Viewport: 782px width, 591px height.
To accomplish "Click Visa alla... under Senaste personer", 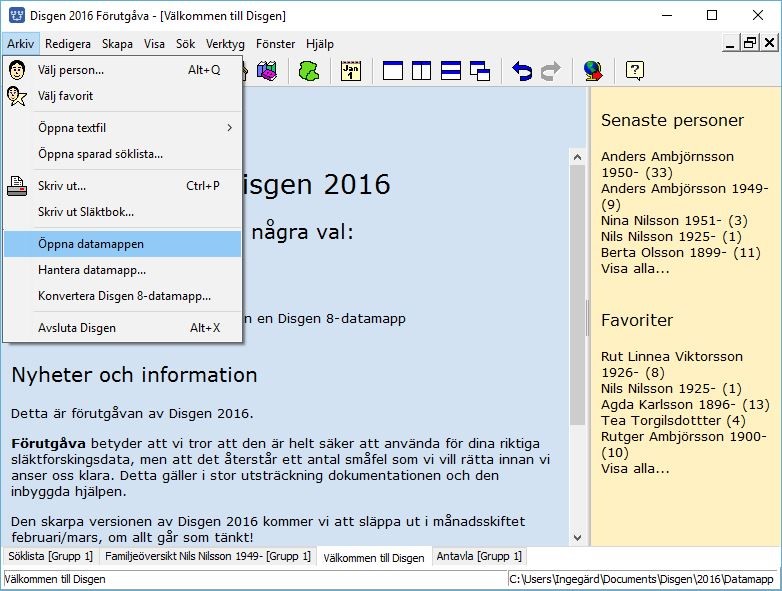I will [635, 268].
